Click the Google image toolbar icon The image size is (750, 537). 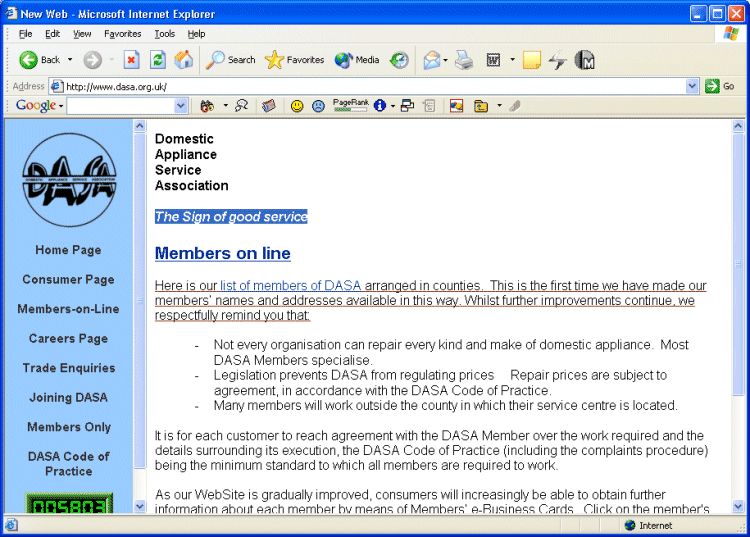pyautogui.click(x=456, y=106)
